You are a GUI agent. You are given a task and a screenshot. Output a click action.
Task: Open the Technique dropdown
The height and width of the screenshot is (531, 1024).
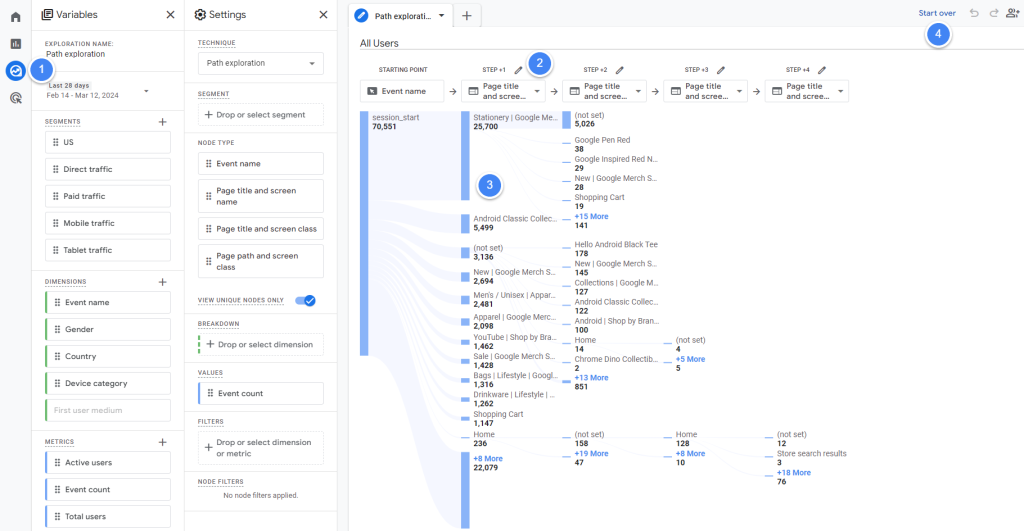pos(261,63)
